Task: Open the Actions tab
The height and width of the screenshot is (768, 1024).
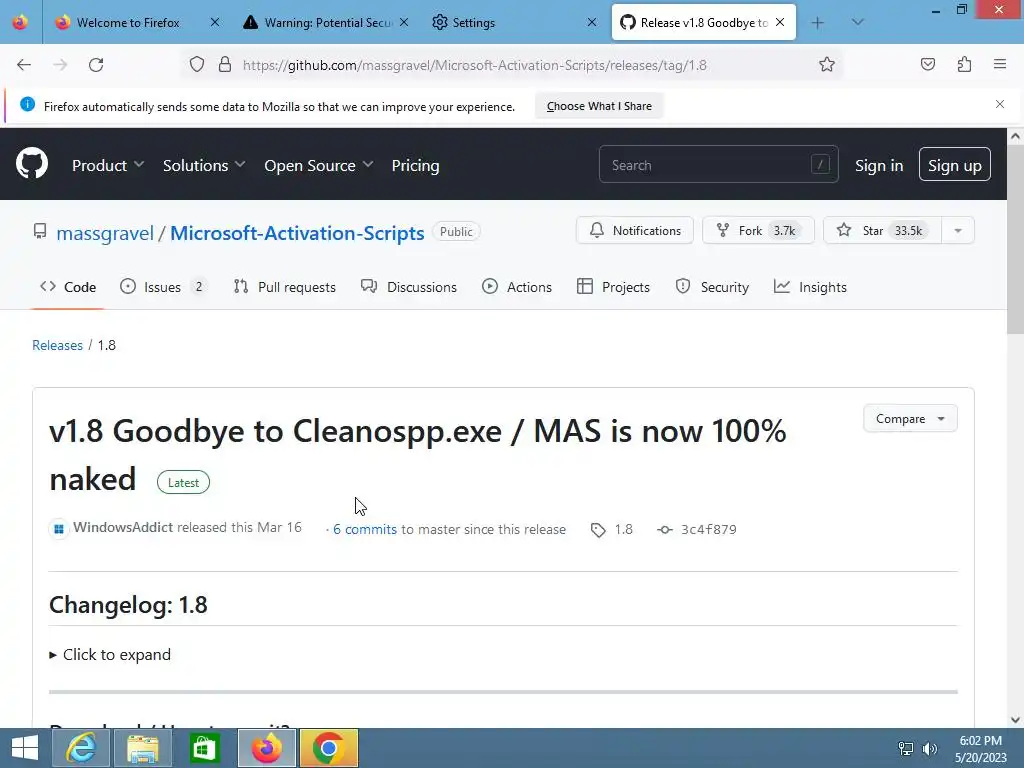Action: [517, 287]
